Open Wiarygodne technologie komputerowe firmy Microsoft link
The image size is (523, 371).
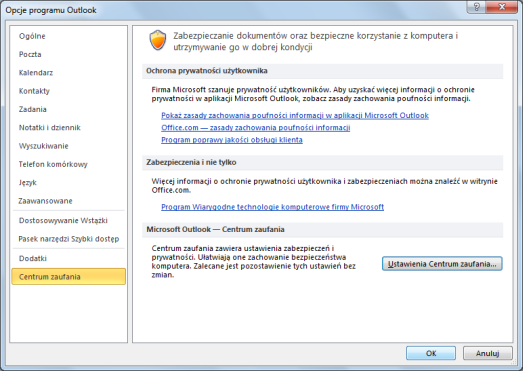[273, 207]
